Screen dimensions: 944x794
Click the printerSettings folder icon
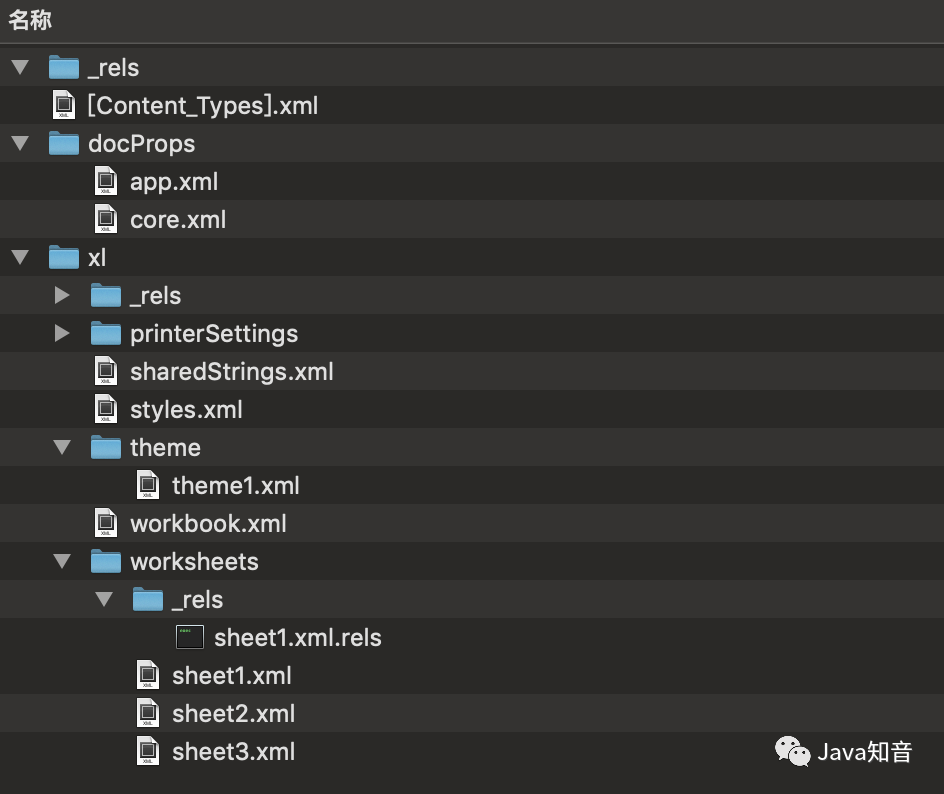106,334
